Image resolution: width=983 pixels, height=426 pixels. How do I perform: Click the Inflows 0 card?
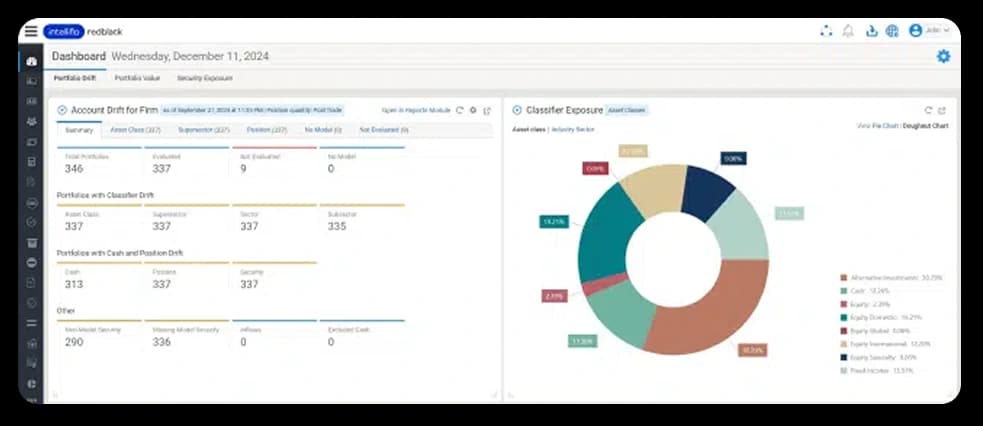click(275, 336)
